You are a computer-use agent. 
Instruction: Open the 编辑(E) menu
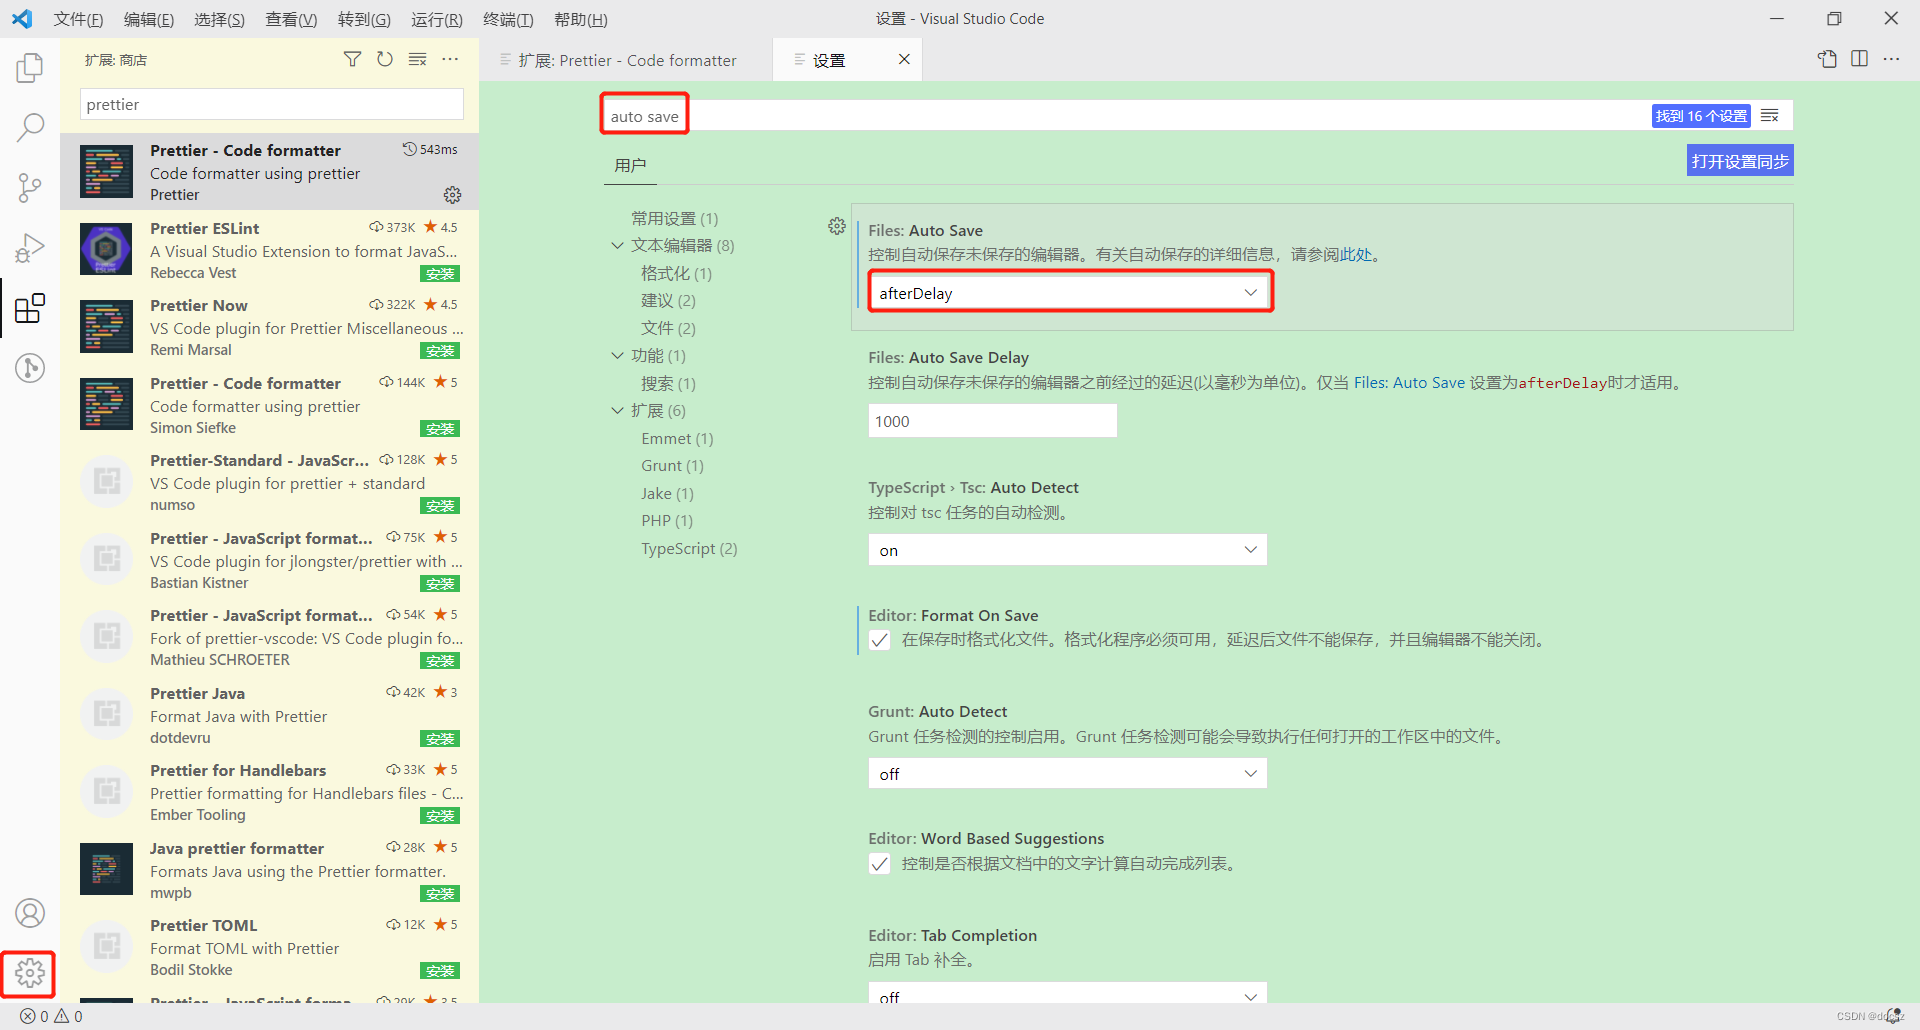click(149, 19)
